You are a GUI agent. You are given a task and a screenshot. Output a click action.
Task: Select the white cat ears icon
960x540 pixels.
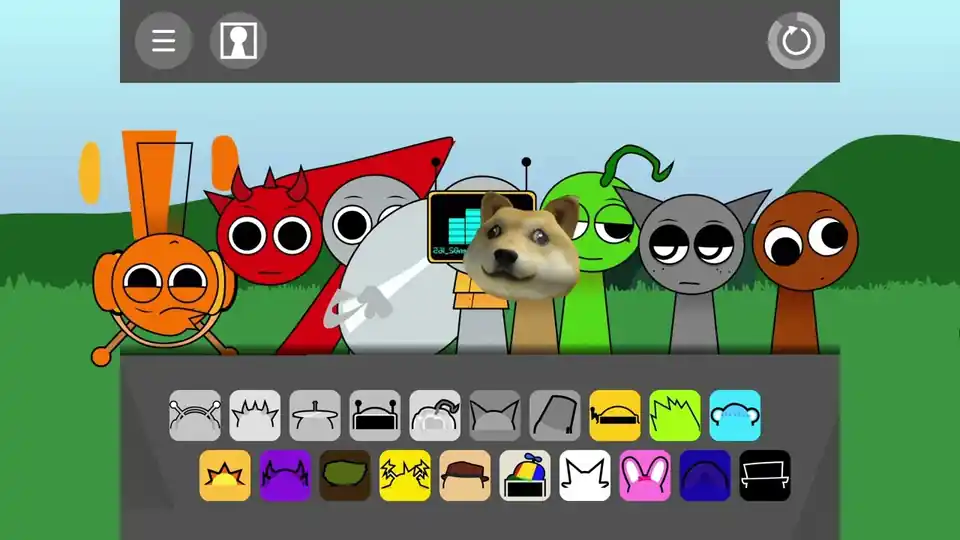[585, 476]
